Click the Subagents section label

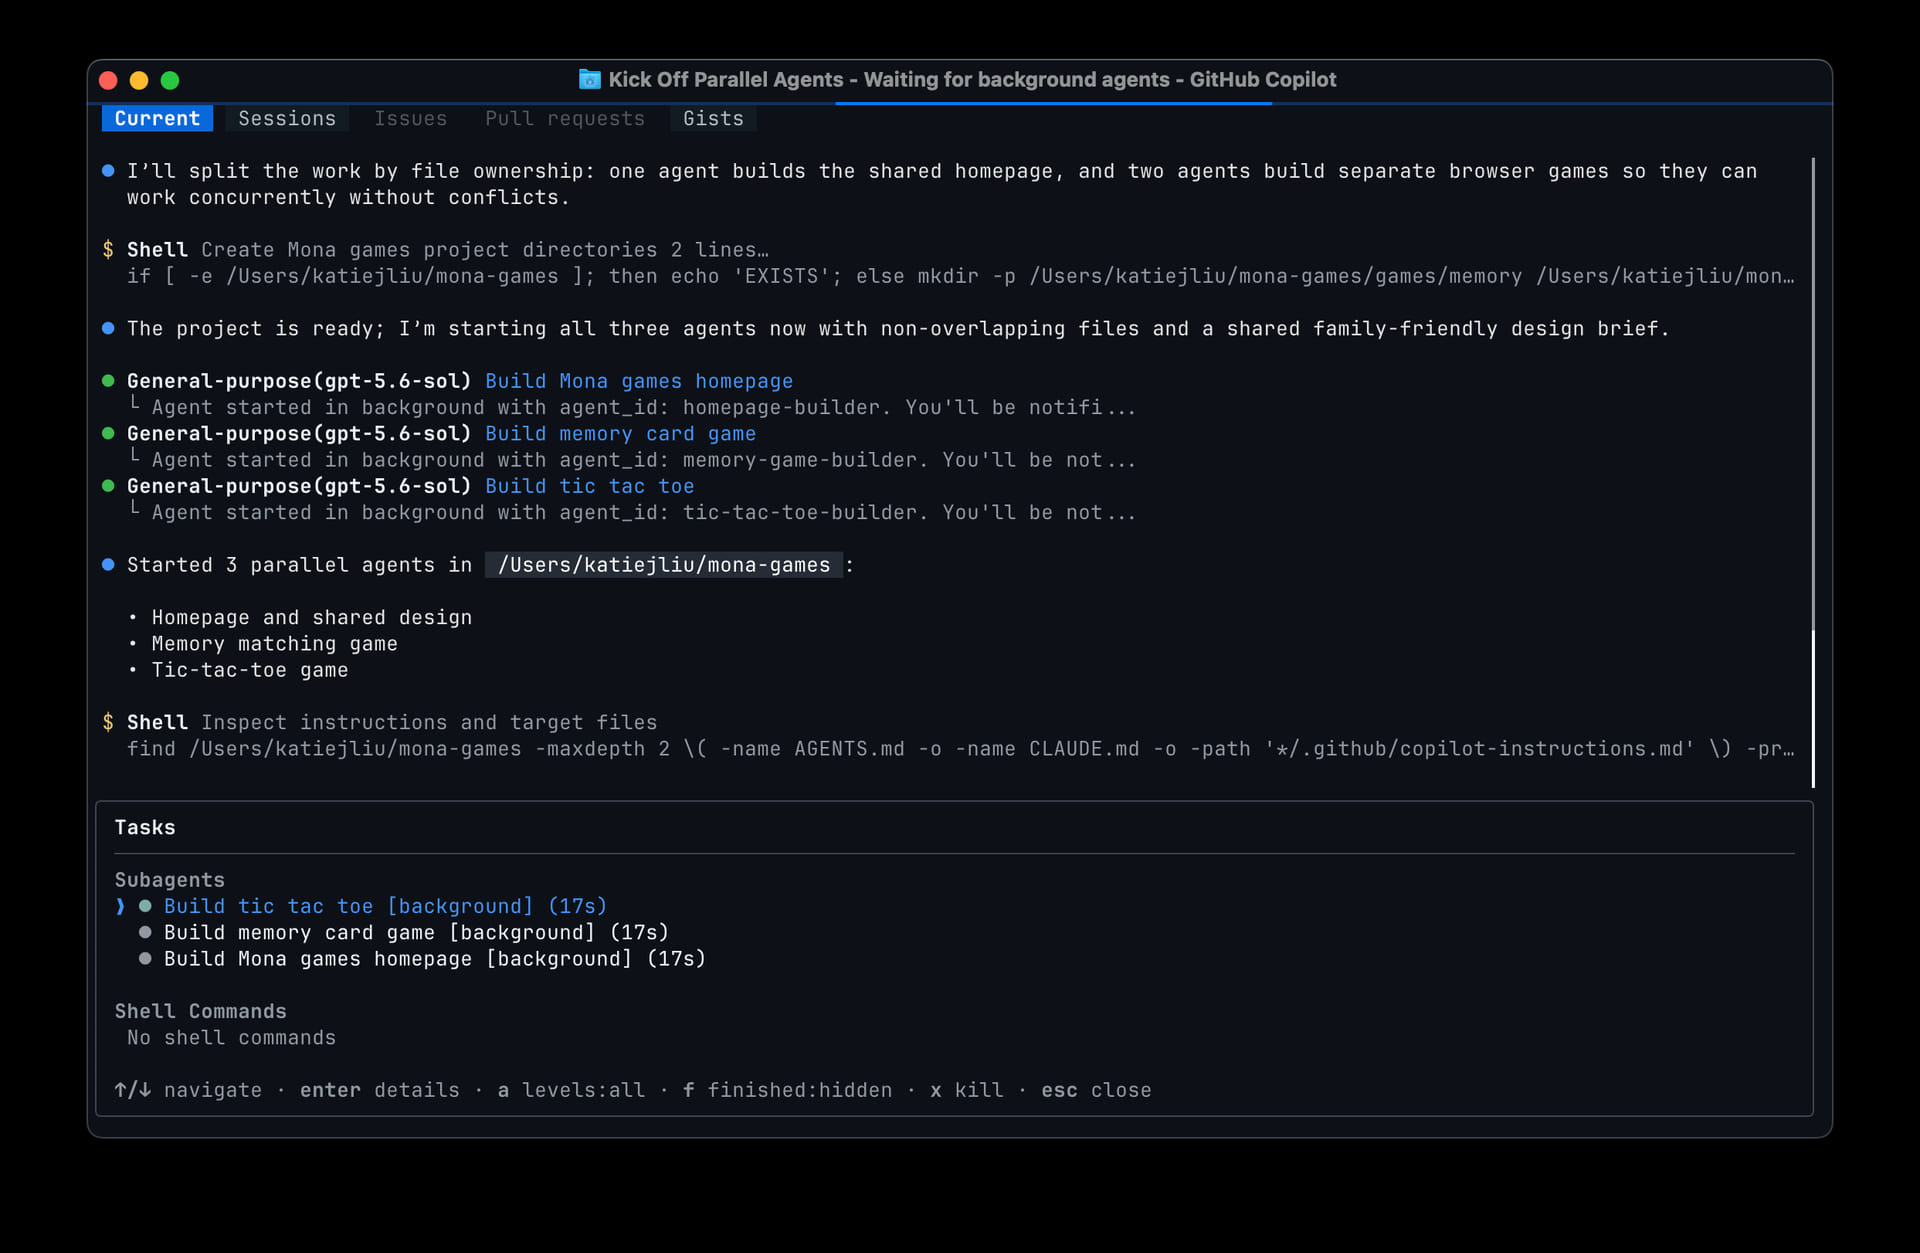coord(169,880)
